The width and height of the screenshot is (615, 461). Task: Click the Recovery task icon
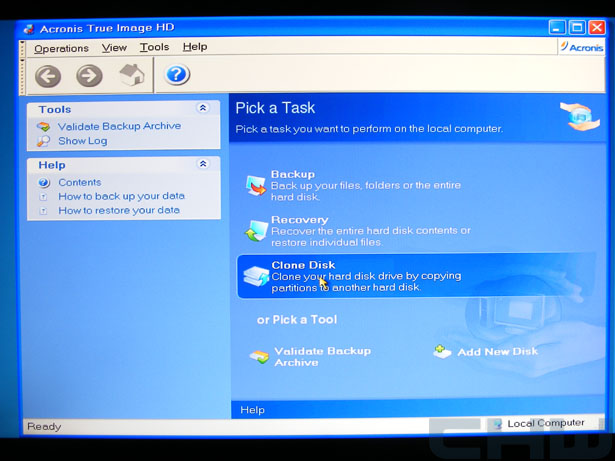pos(256,231)
